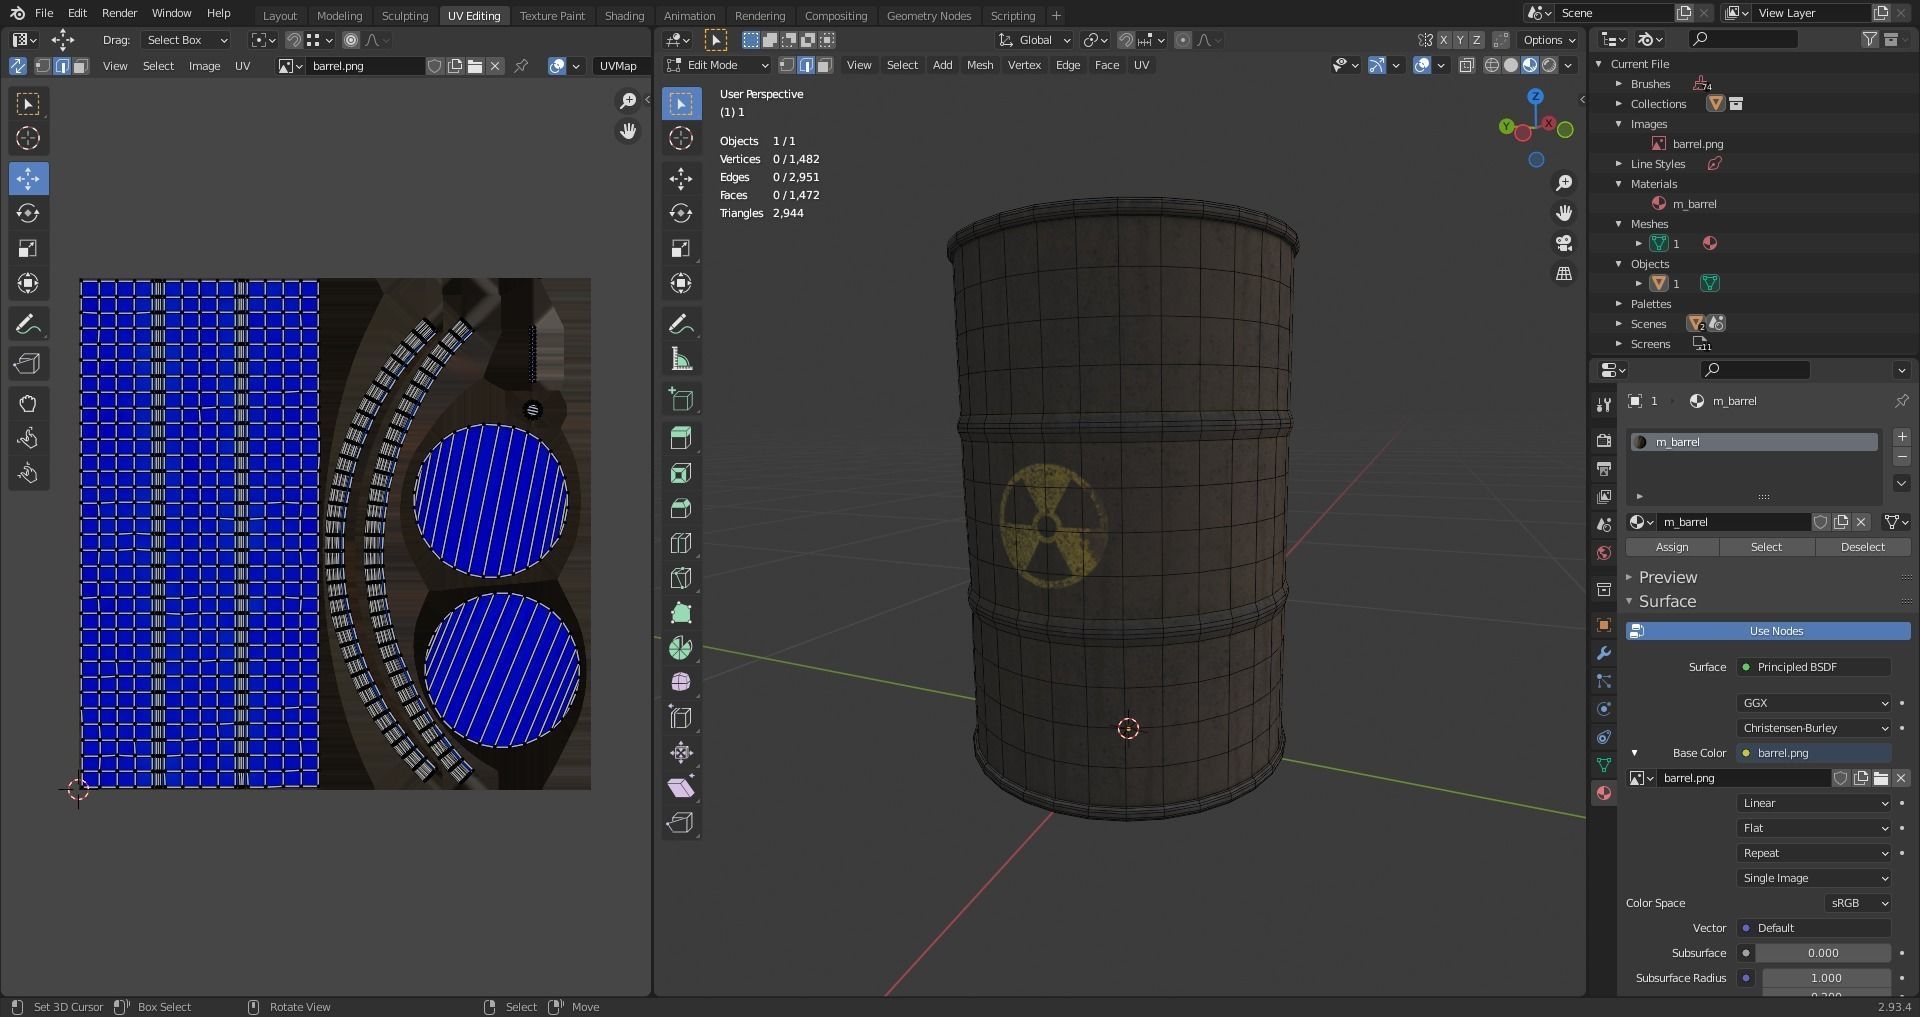The width and height of the screenshot is (1920, 1017).
Task: Expand Brushes in the outliner
Action: click(1619, 84)
